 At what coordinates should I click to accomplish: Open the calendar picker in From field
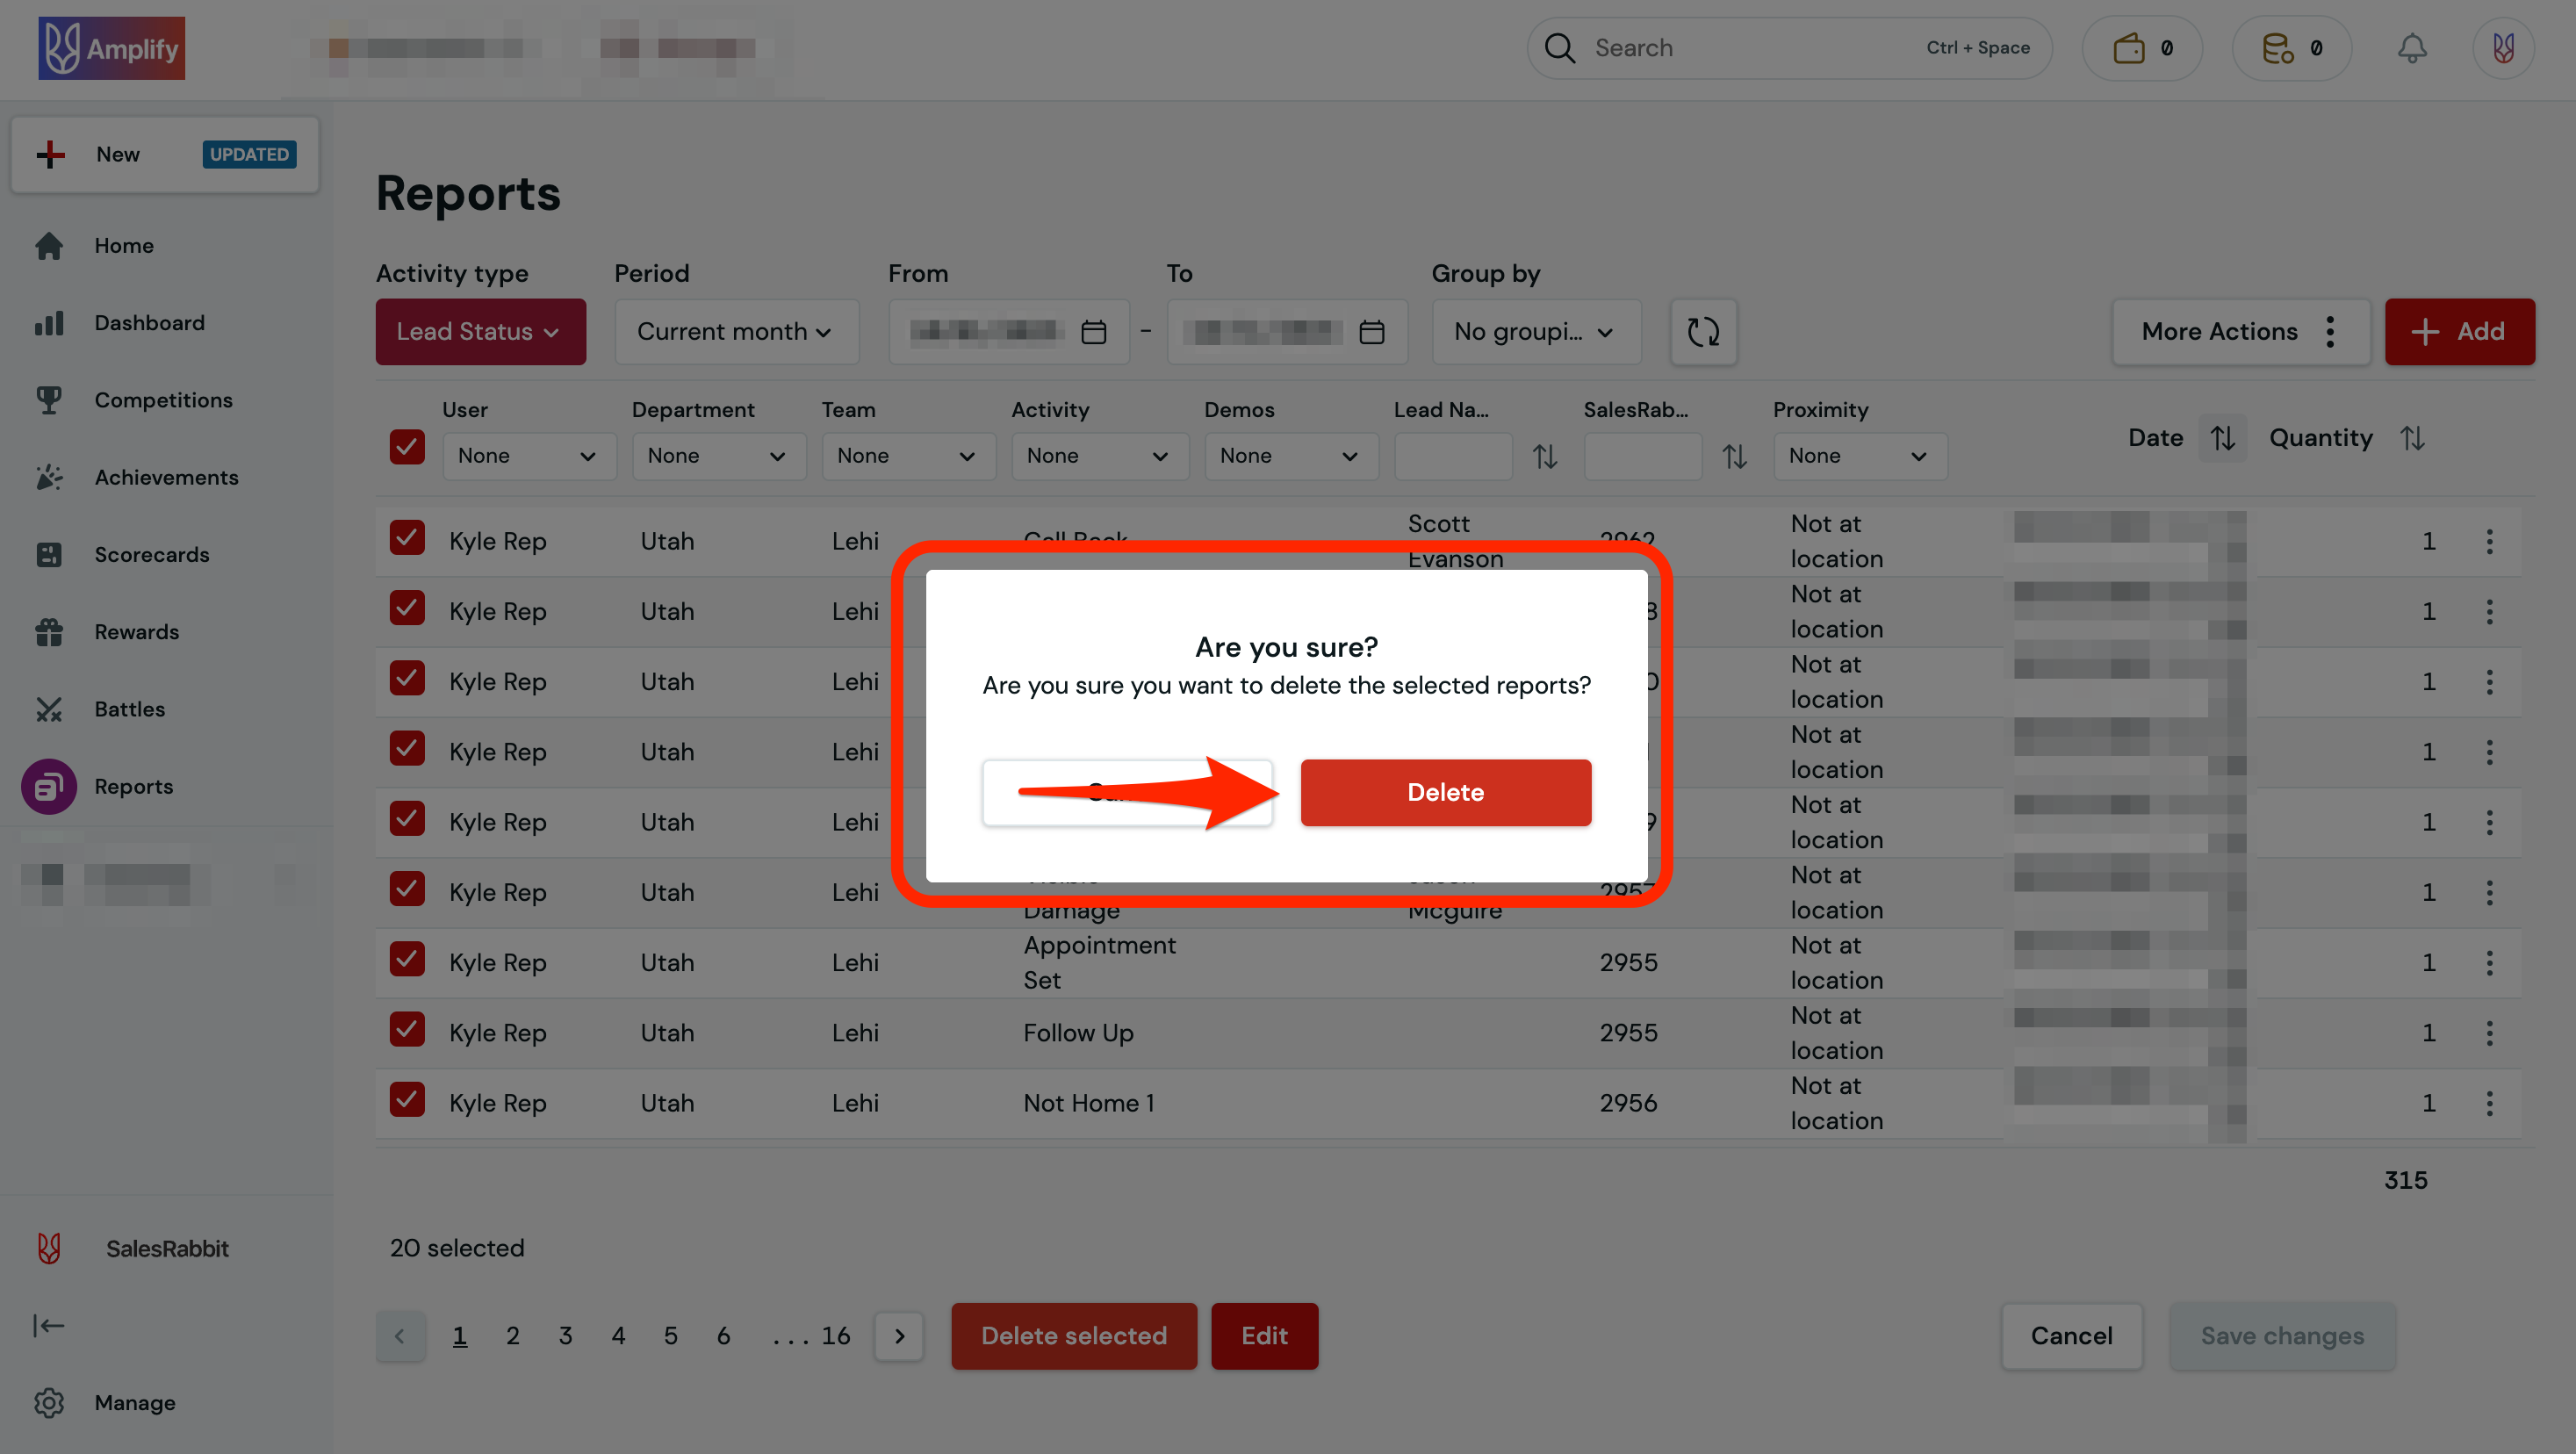[x=1093, y=331]
